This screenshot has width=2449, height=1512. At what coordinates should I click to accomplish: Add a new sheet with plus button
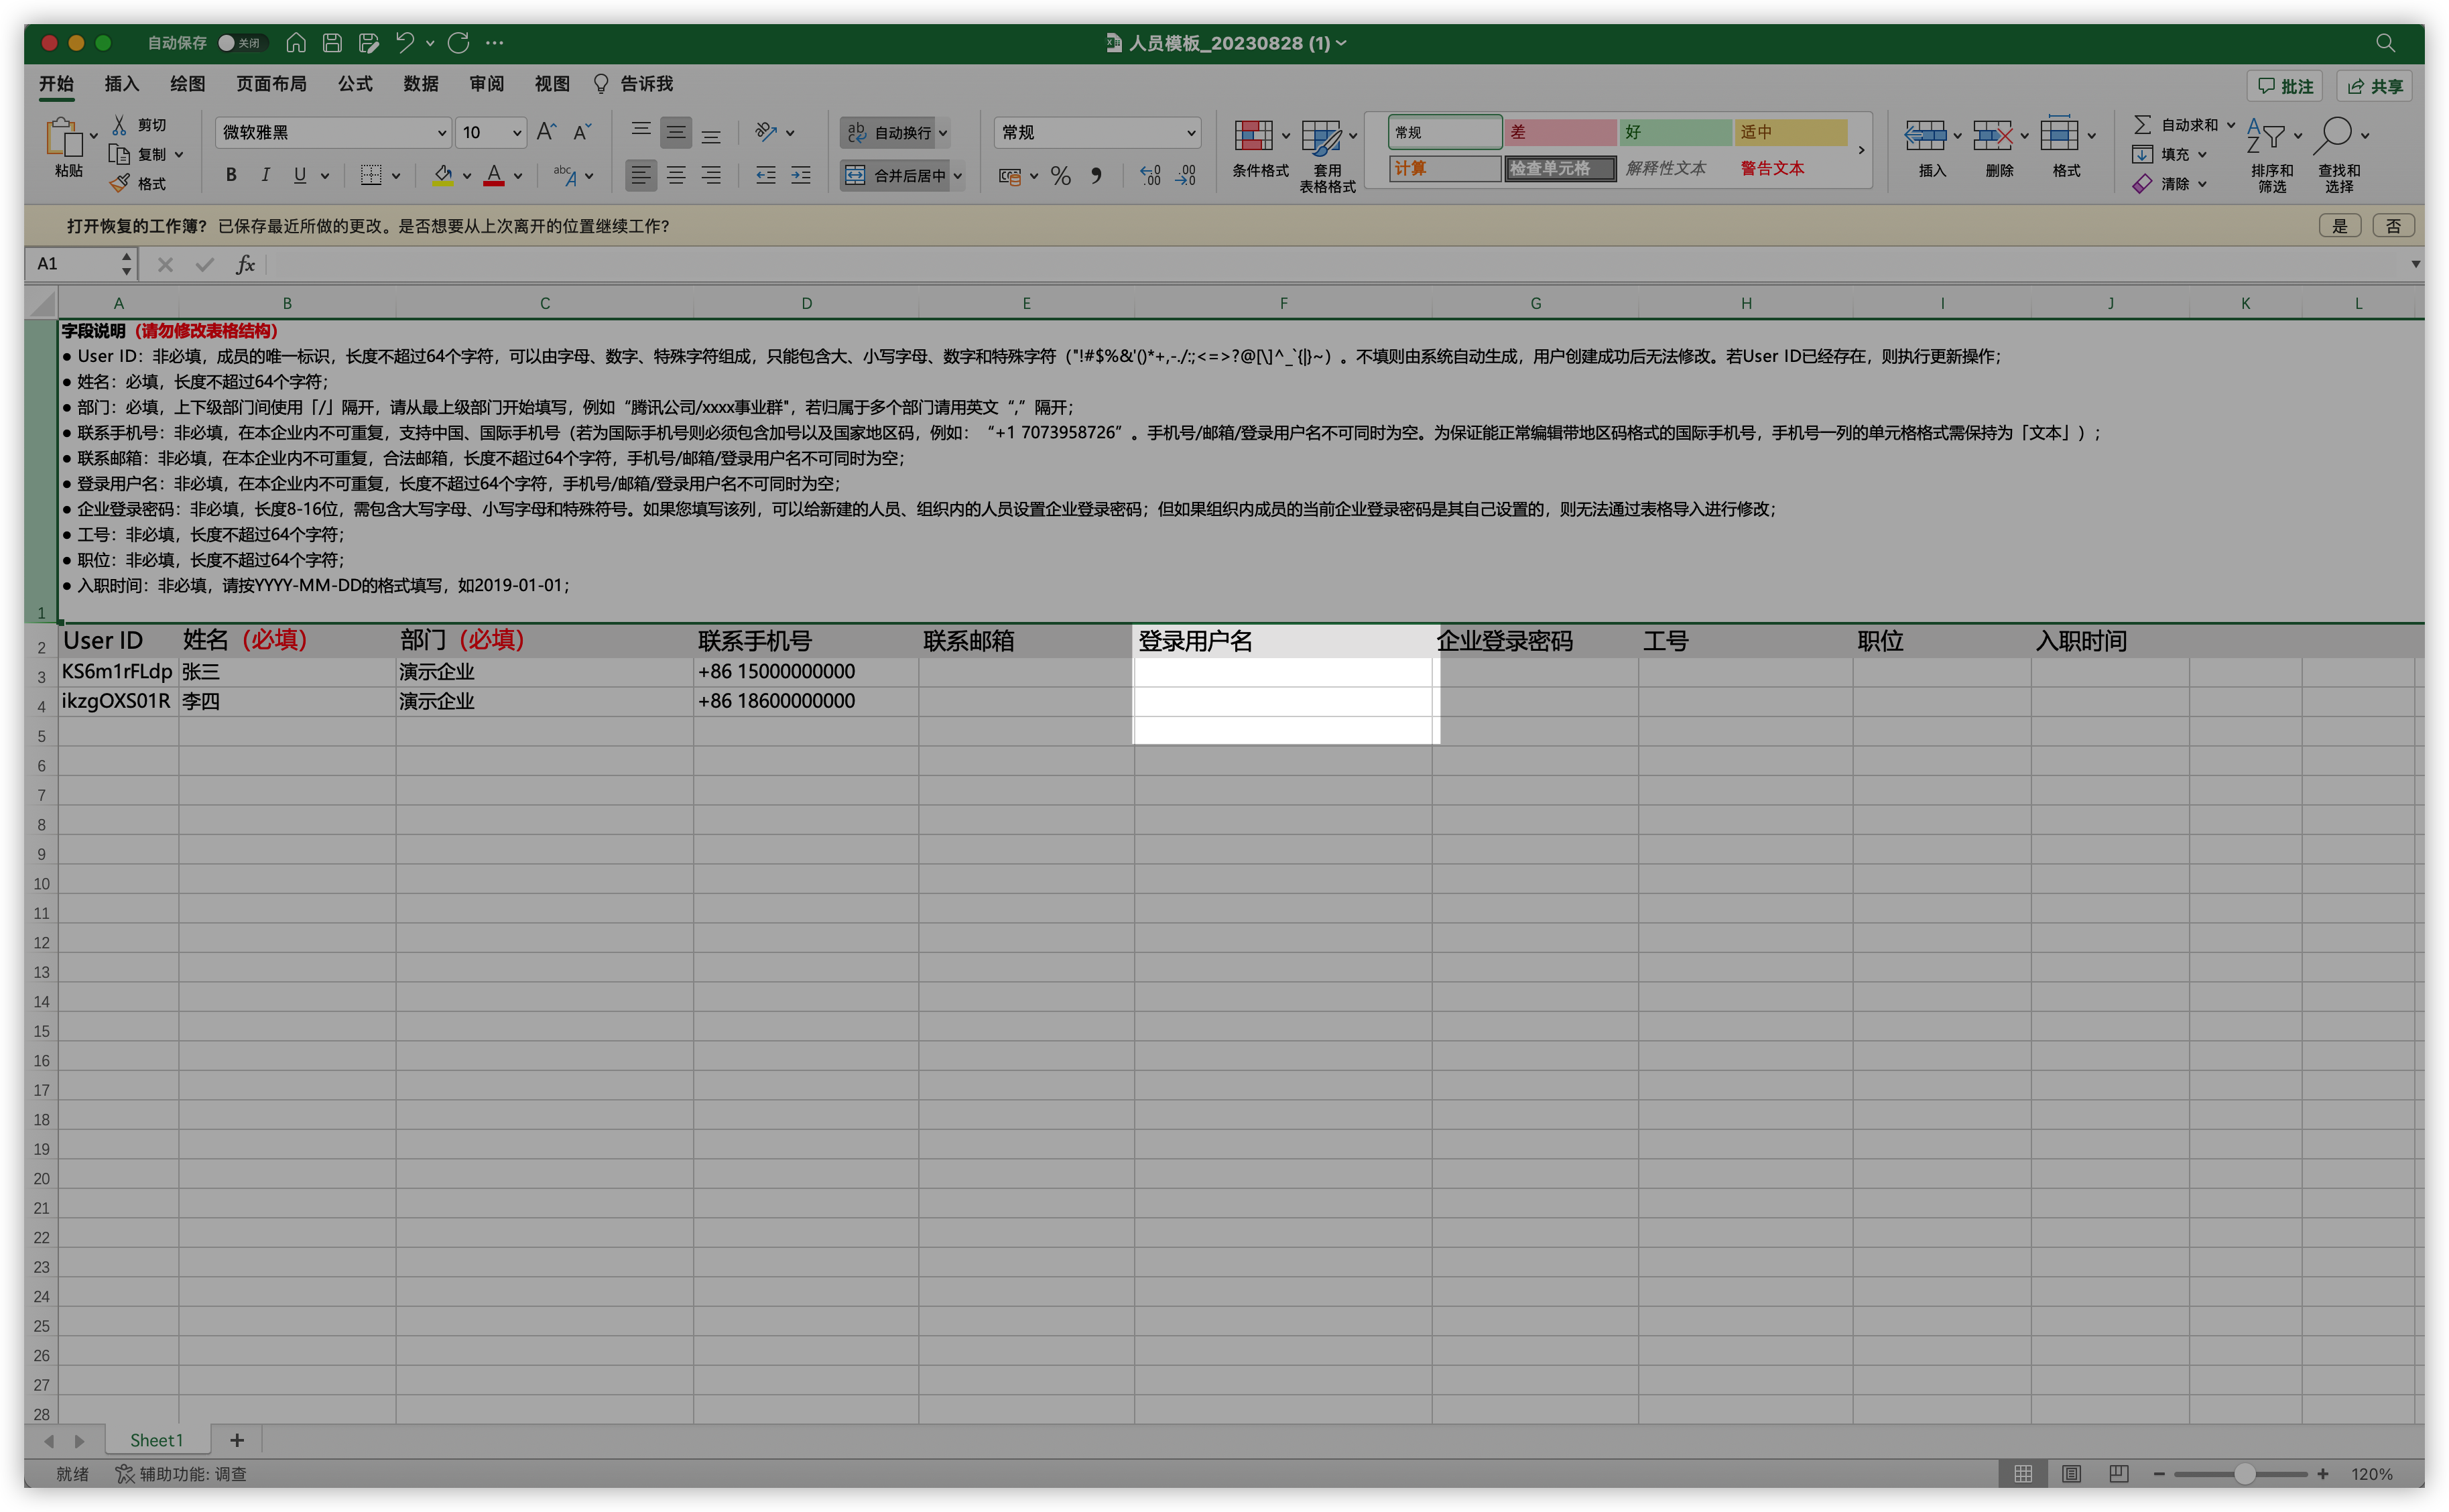coord(237,1440)
